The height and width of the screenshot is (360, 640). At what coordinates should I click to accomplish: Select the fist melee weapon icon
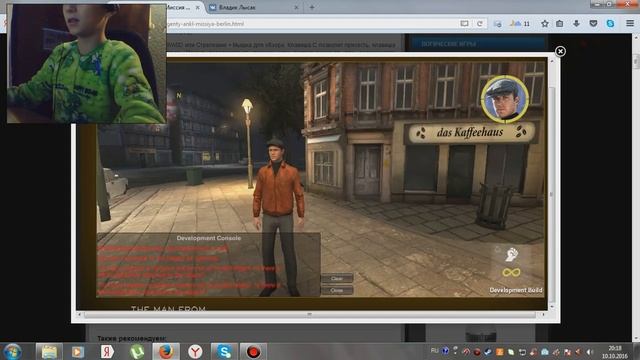[x=511, y=254]
